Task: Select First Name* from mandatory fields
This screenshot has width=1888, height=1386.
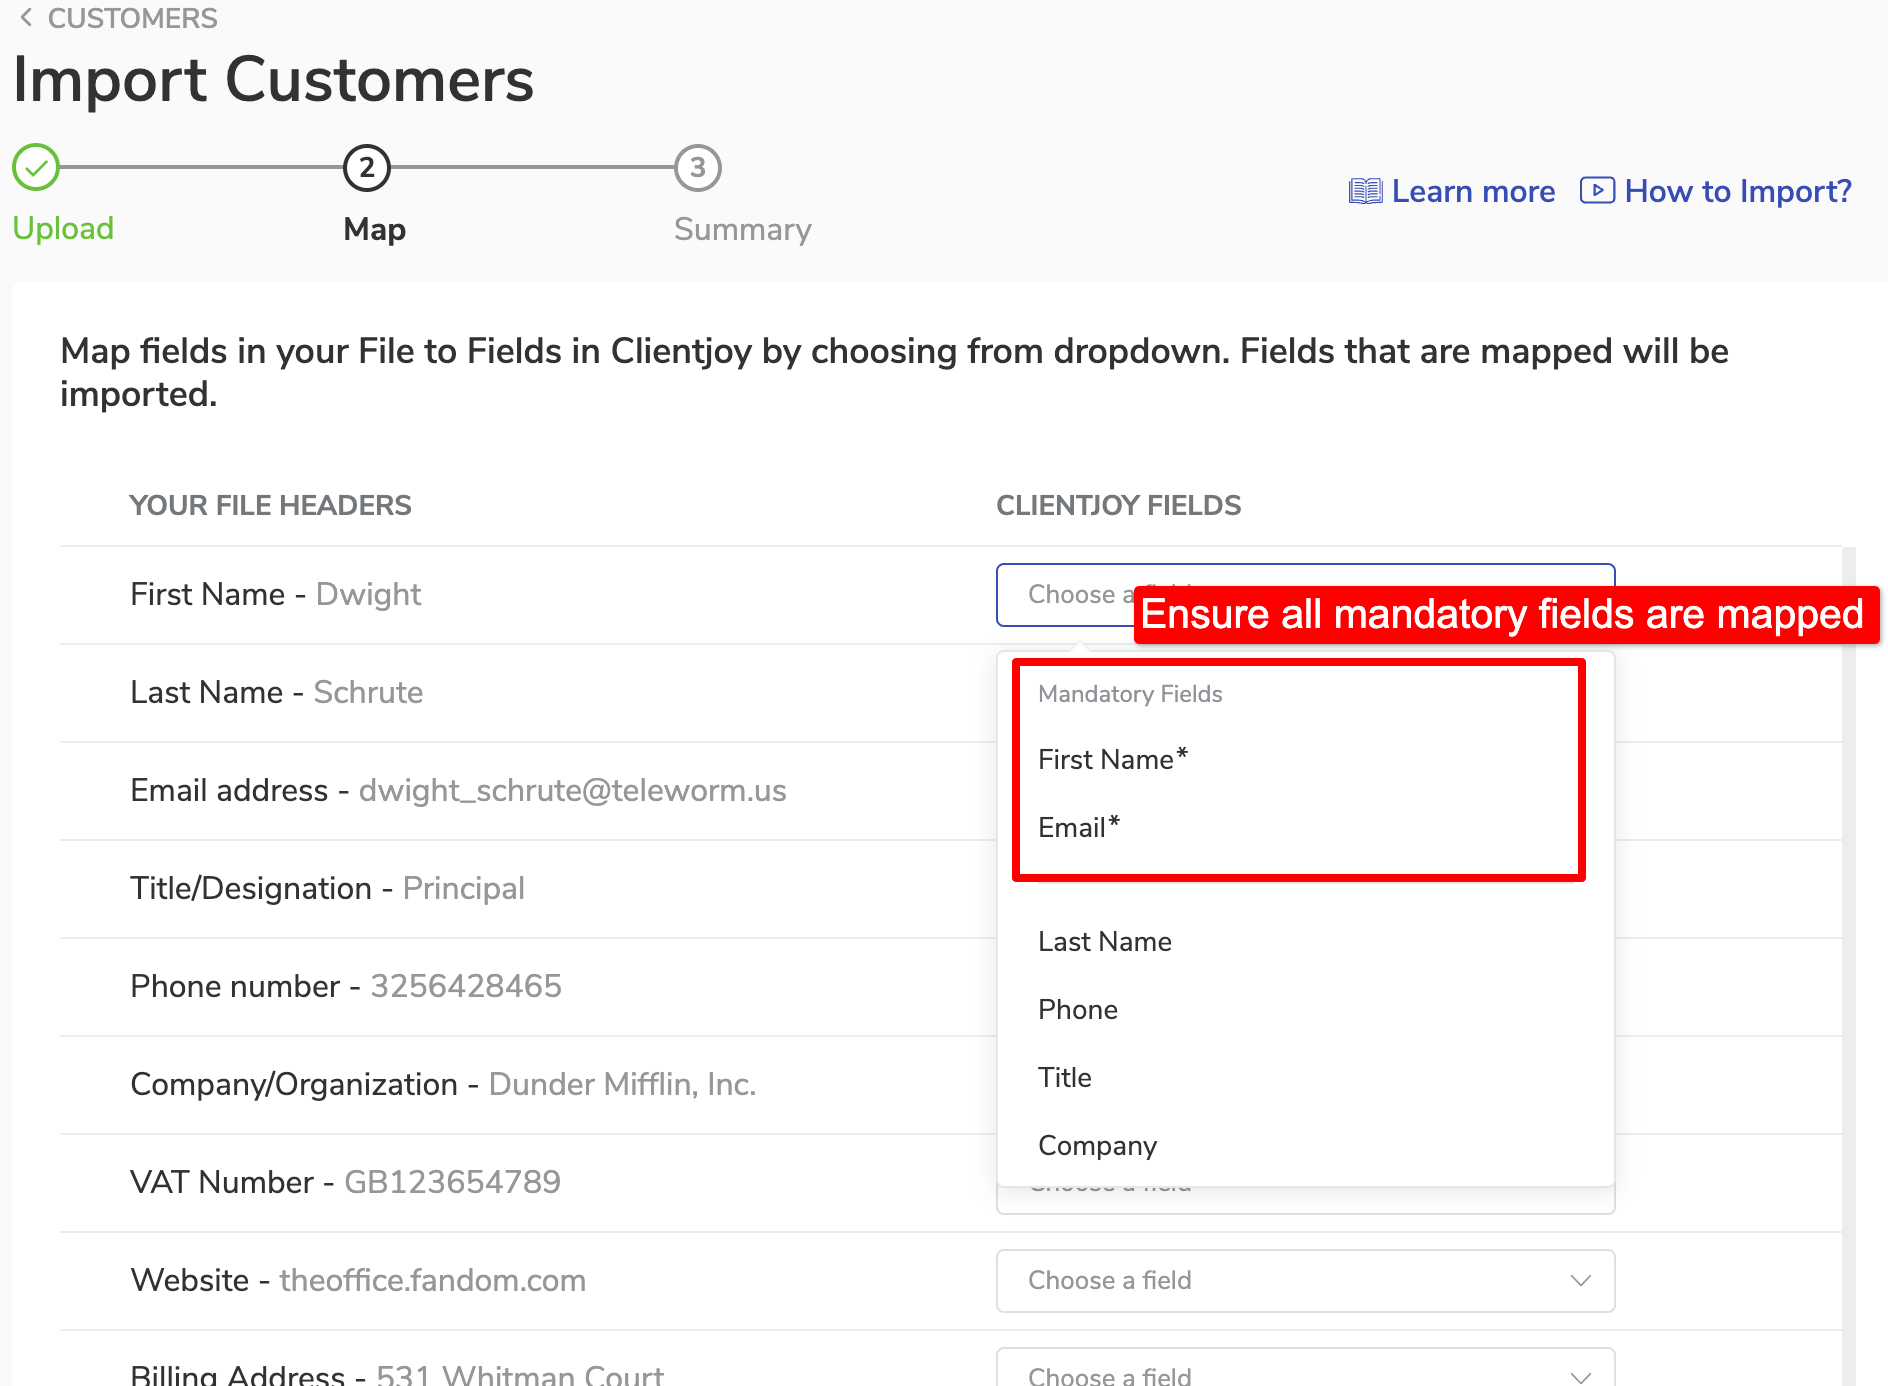Action: tap(1112, 760)
